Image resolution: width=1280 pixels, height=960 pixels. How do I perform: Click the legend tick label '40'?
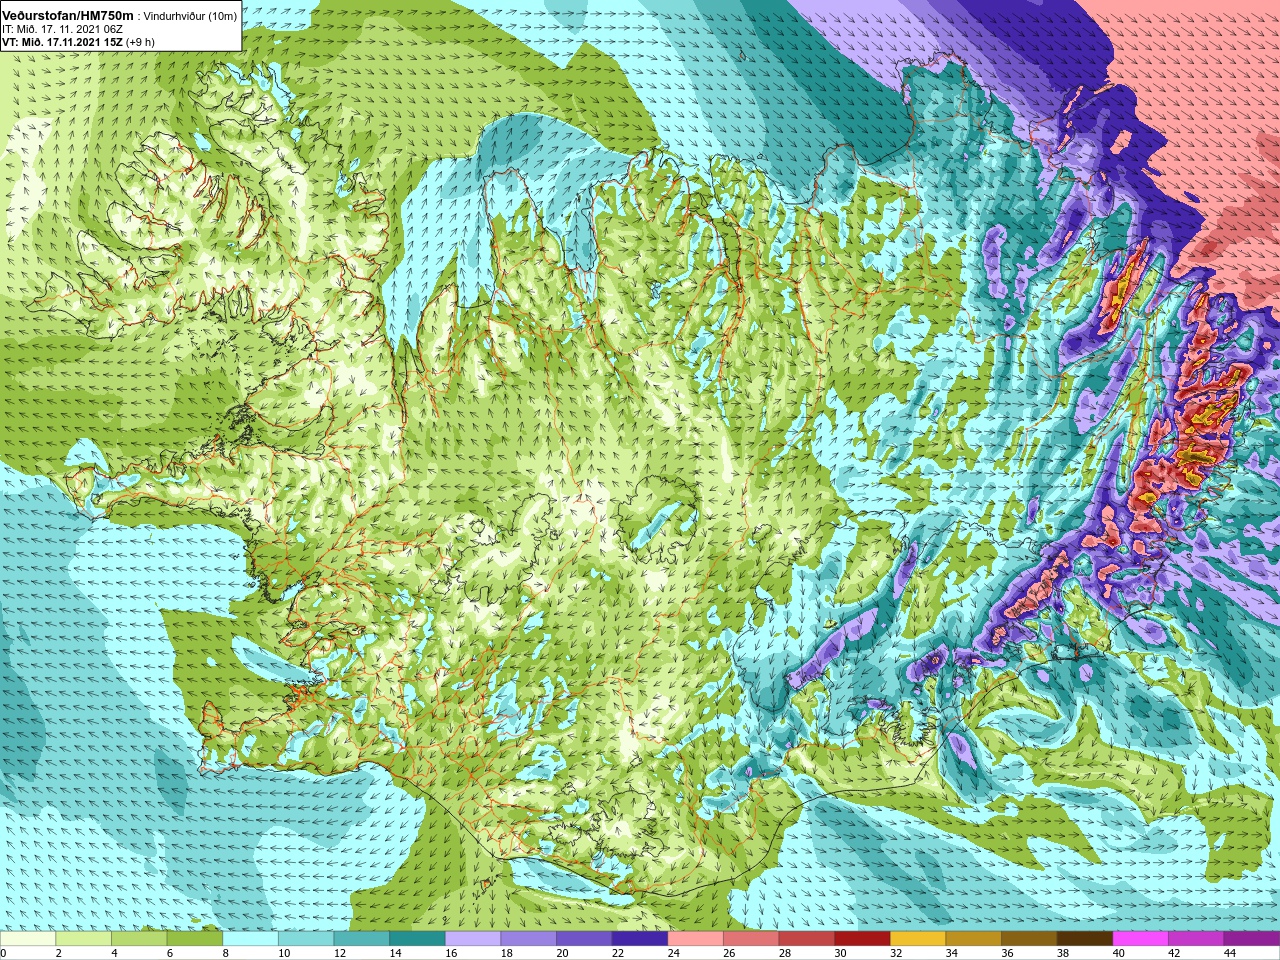click(1119, 953)
